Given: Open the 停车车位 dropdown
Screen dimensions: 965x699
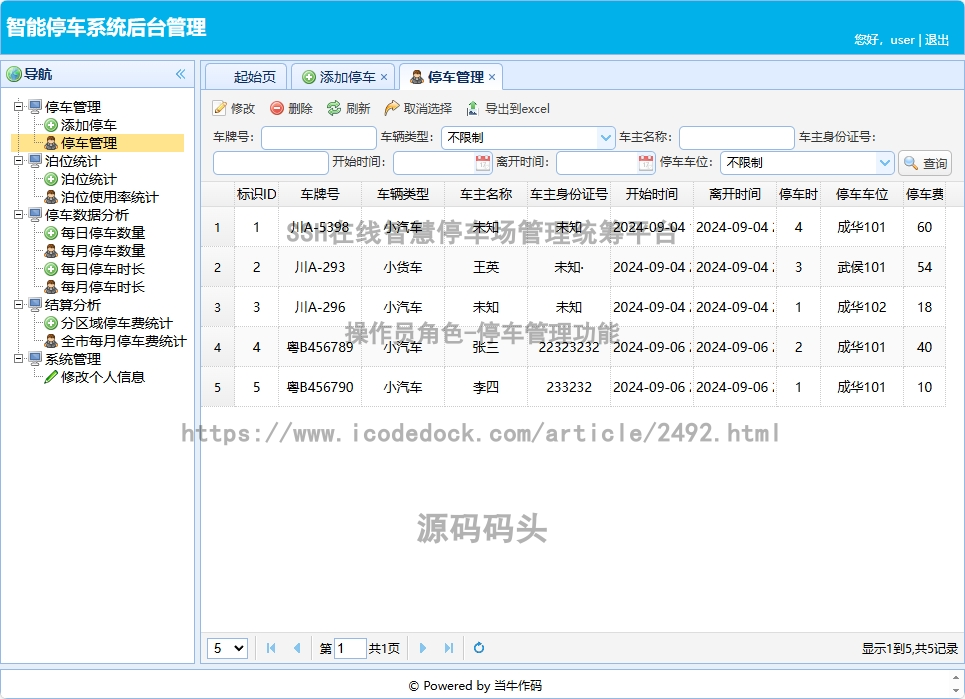Looking at the screenshot, I should pos(885,162).
